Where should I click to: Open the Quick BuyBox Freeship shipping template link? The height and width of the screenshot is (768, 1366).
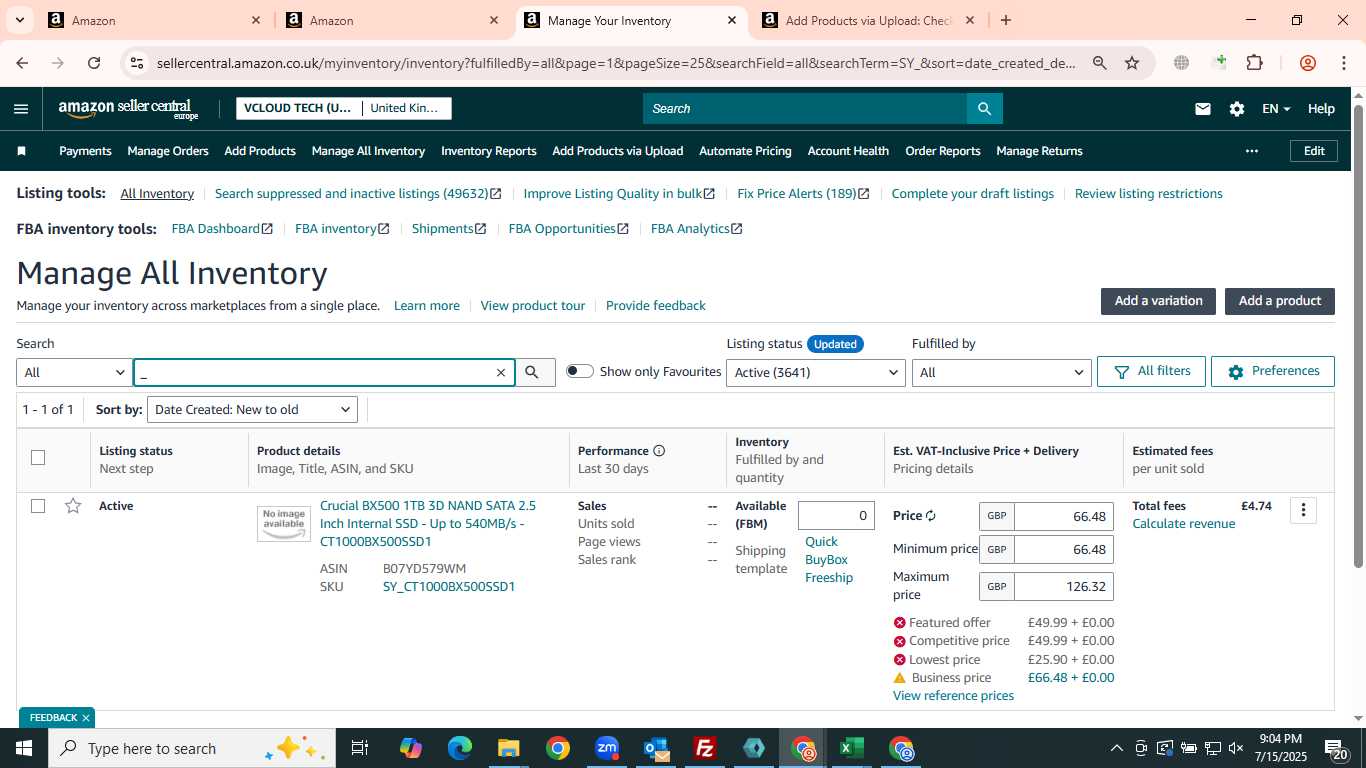click(829, 560)
